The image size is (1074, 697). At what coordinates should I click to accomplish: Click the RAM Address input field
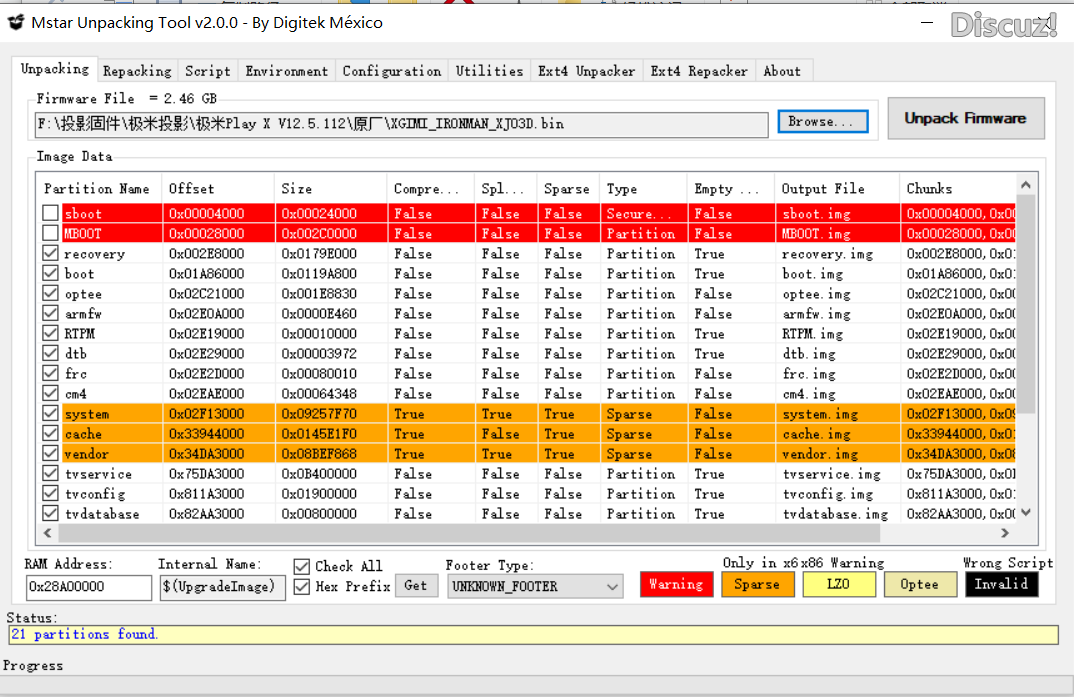(x=88, y=587)
